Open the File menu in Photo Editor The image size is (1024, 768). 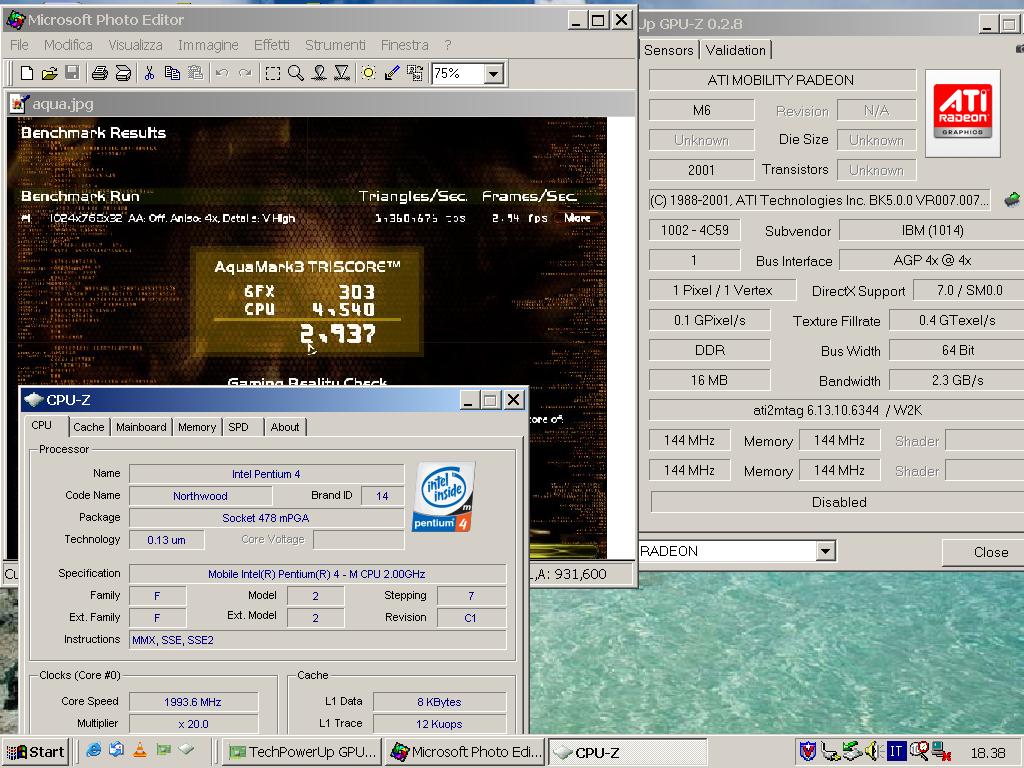coord(20,45)
